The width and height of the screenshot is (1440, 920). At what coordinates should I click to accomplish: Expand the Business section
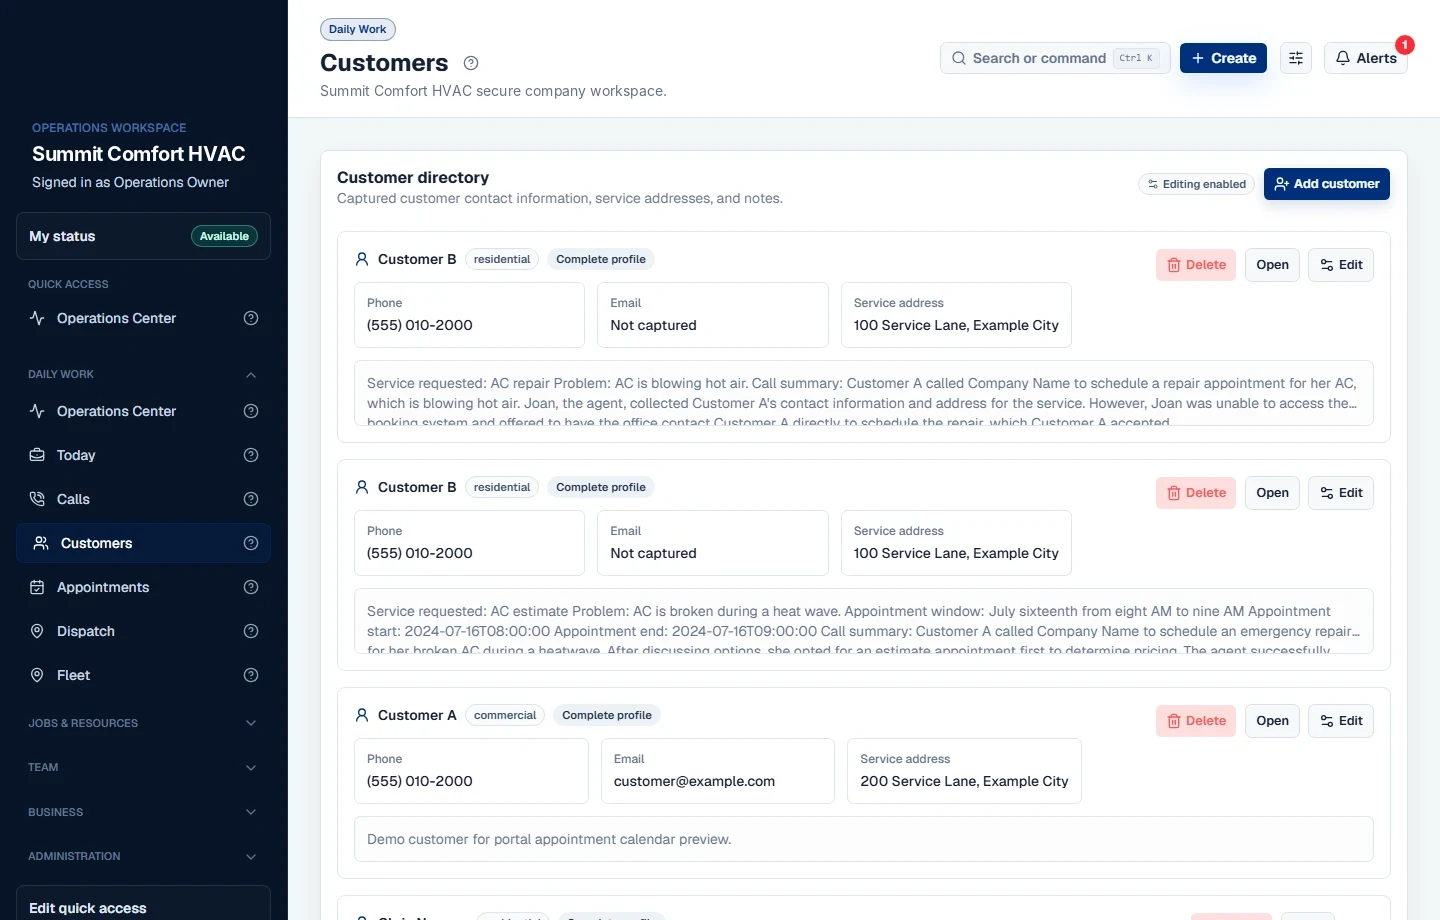(143, 812)
